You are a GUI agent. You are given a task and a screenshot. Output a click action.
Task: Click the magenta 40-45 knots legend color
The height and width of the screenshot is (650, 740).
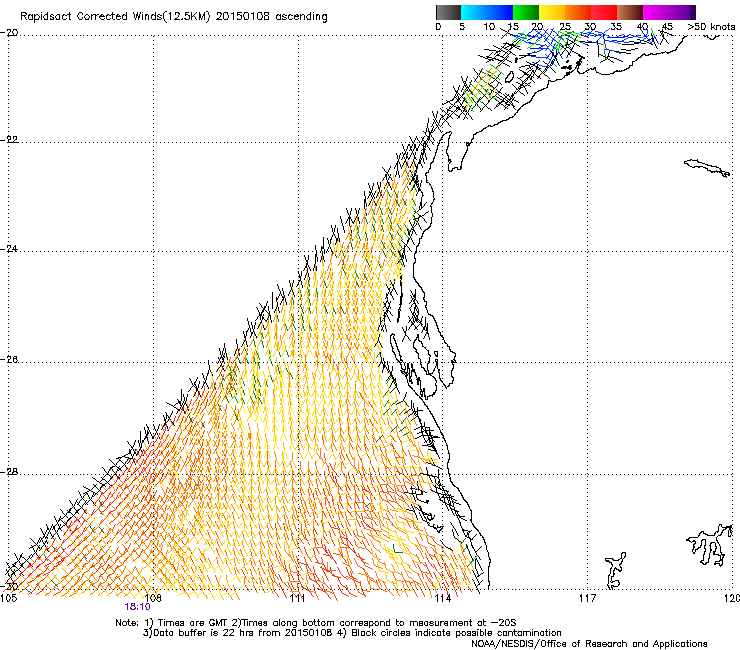click(x=656, y=12)
